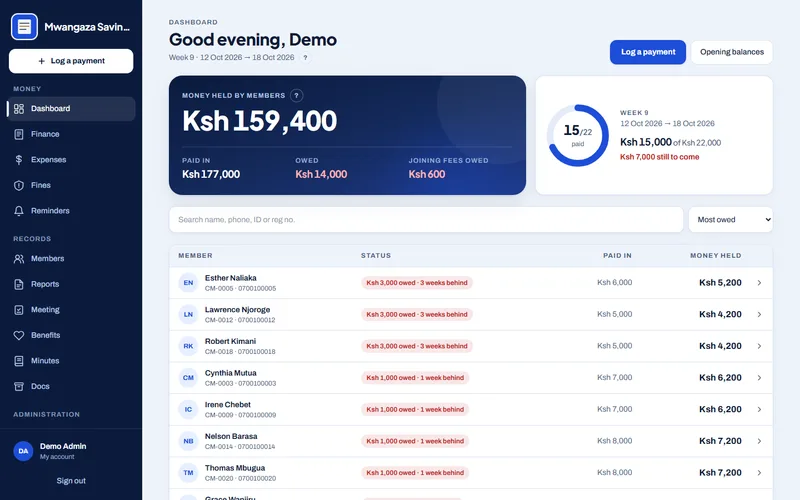Click the Fines shield icon
The width and height of the screenshot is (800, 500).
[19, 185]
